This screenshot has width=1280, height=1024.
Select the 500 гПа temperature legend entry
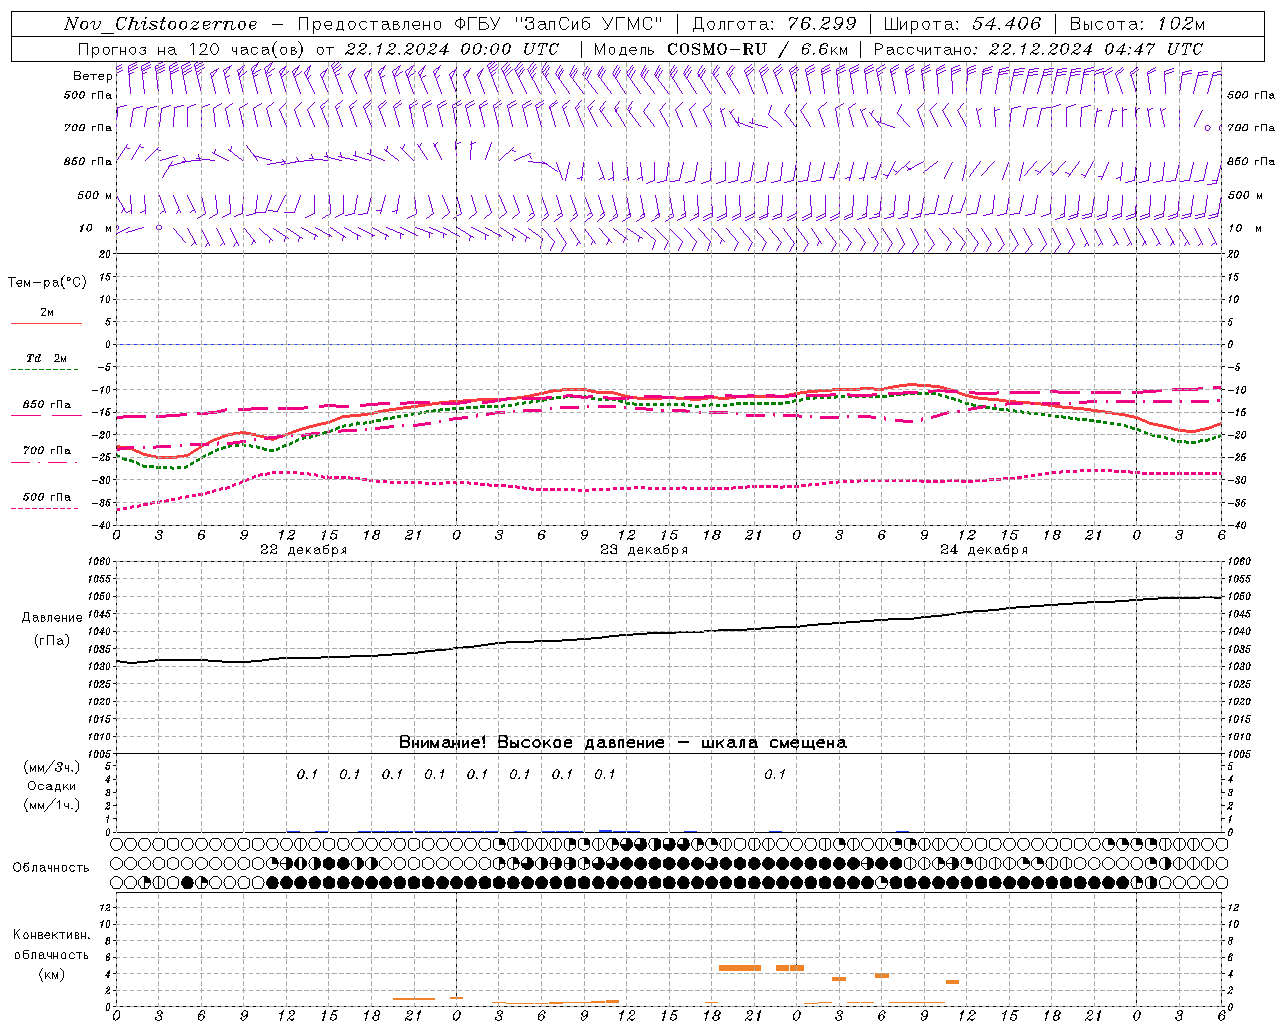pos(46,497)
